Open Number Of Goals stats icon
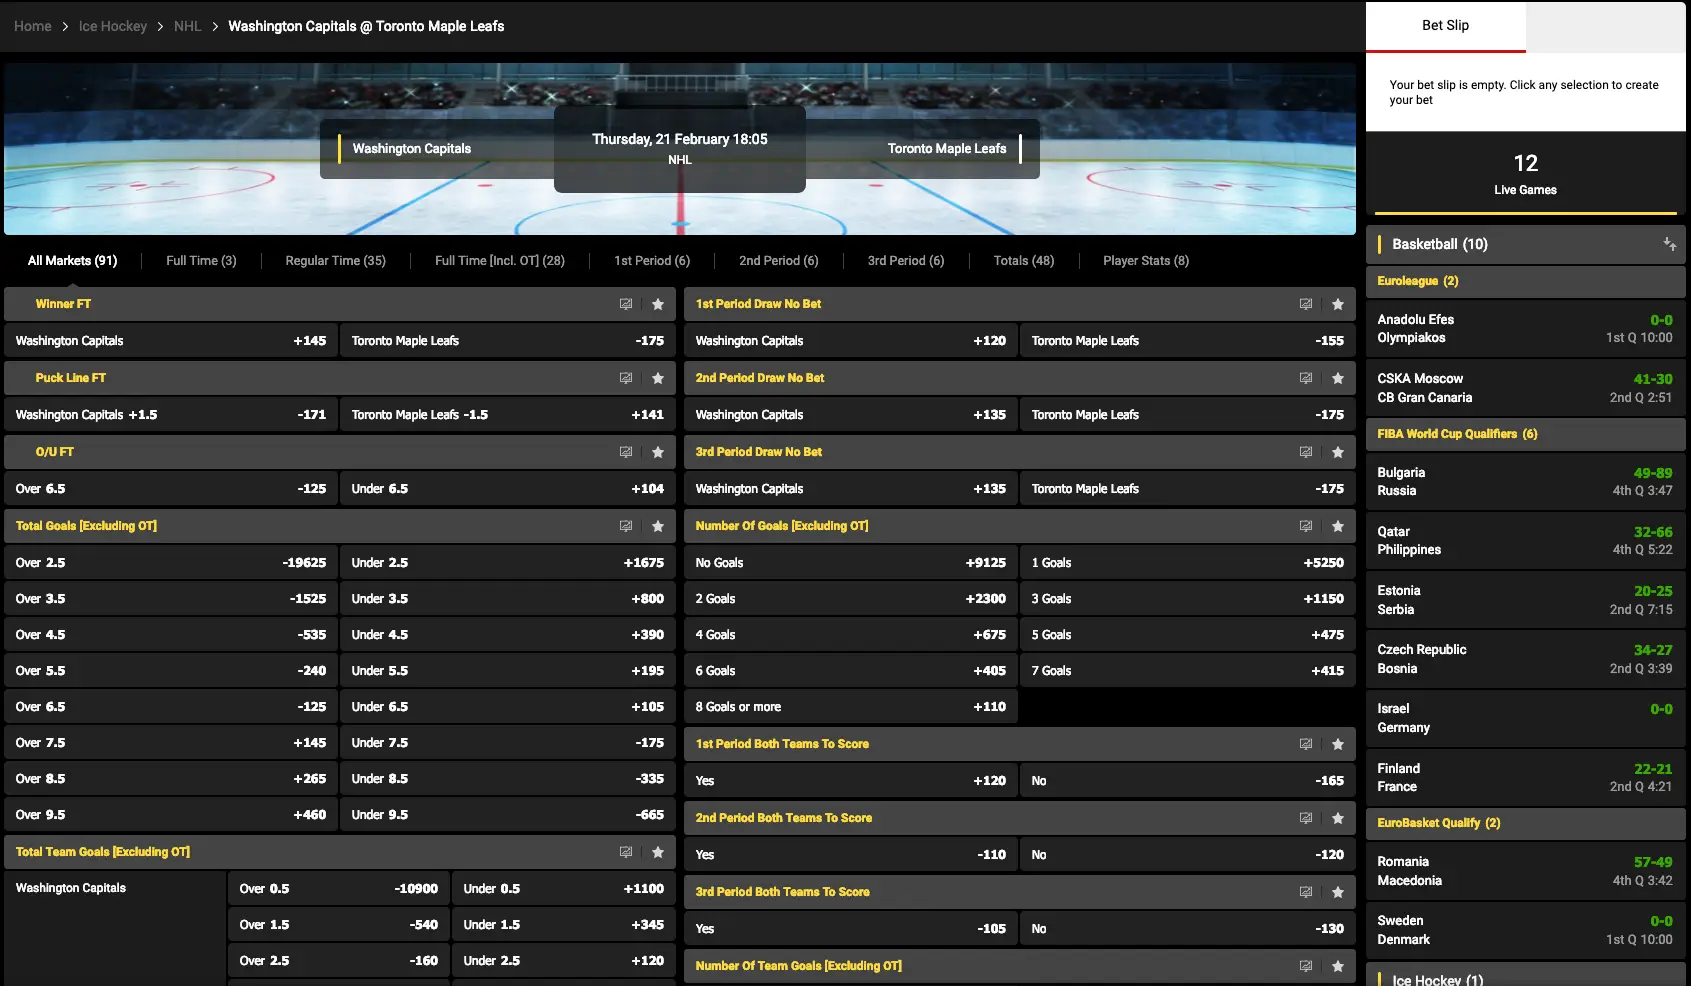The width and height of the screenshot is (1691, 986). pos(1305,526)
